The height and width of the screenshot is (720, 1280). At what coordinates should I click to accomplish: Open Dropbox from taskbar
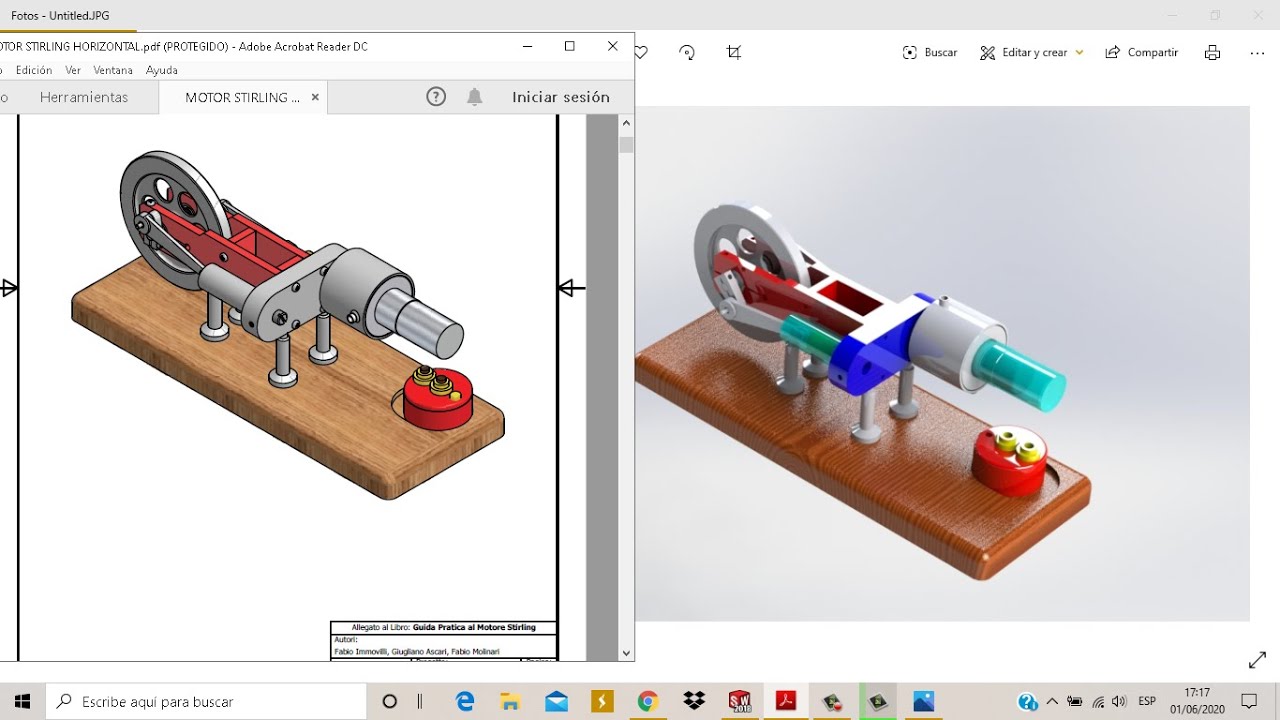pos(694,701)
